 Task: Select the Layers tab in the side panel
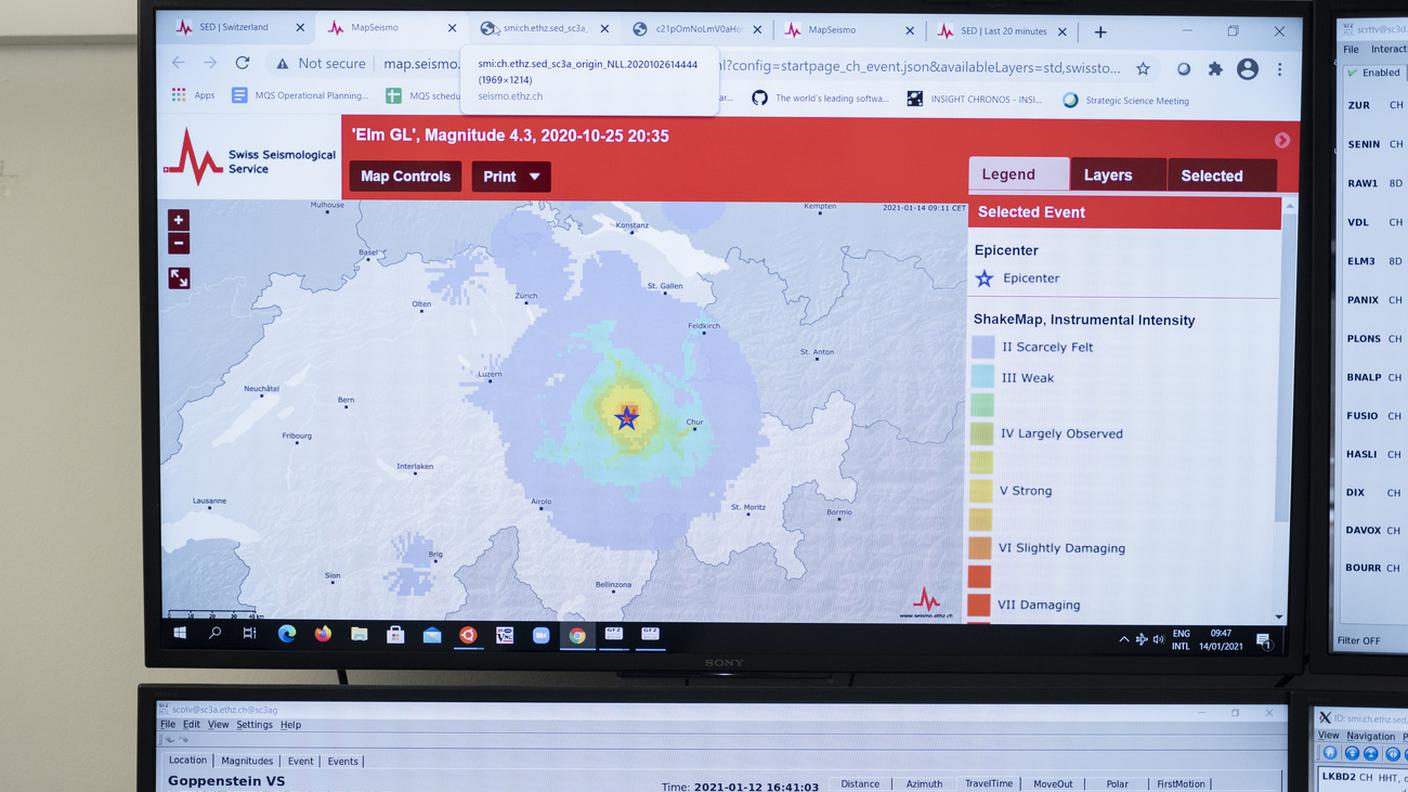[1118, 175]
